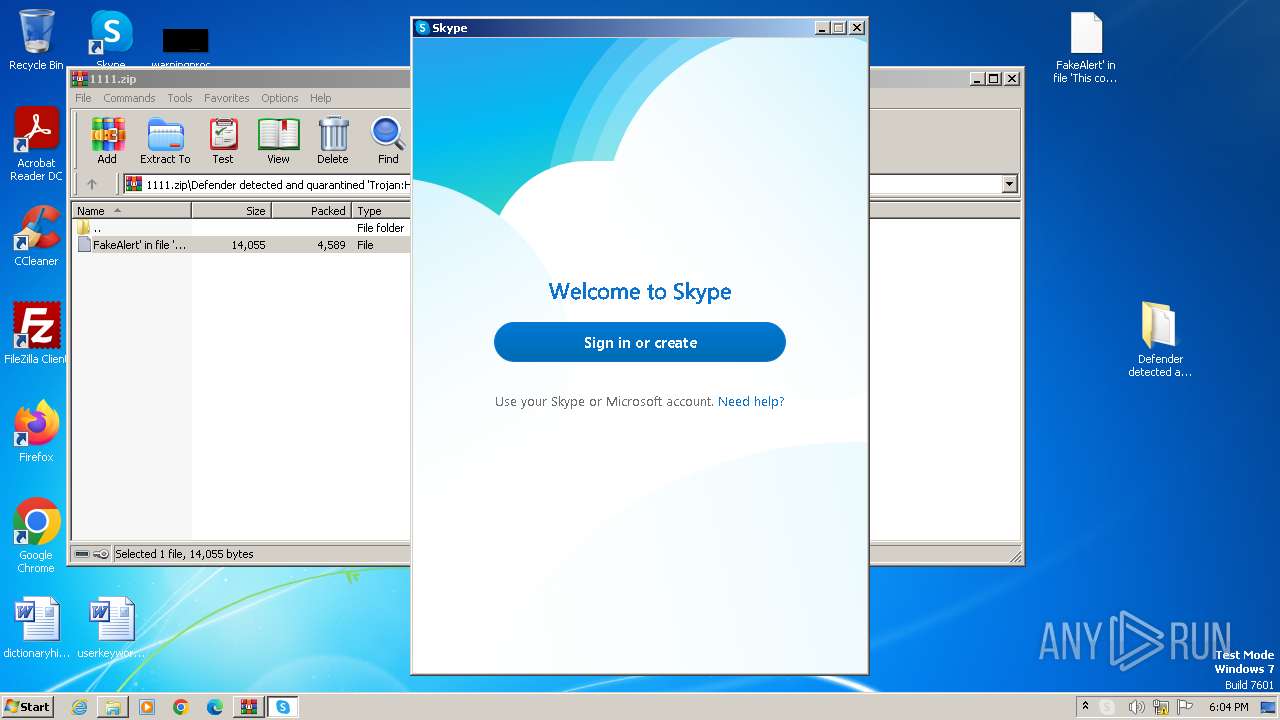This screenshot has width=1280, height=720.
Task: Click the Find icon in WinRAR toolbar
Action: pyautogui.click(x=388, y=140)
